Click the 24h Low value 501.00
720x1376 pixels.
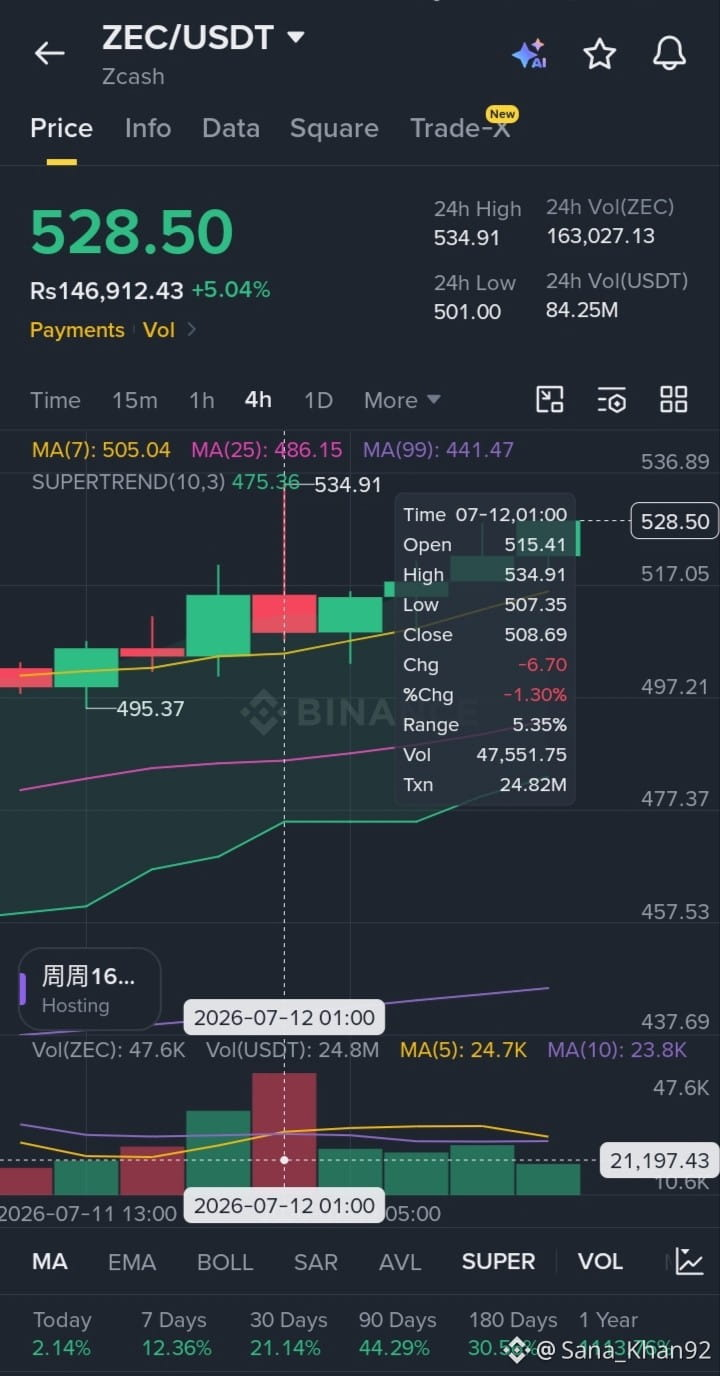467,311
